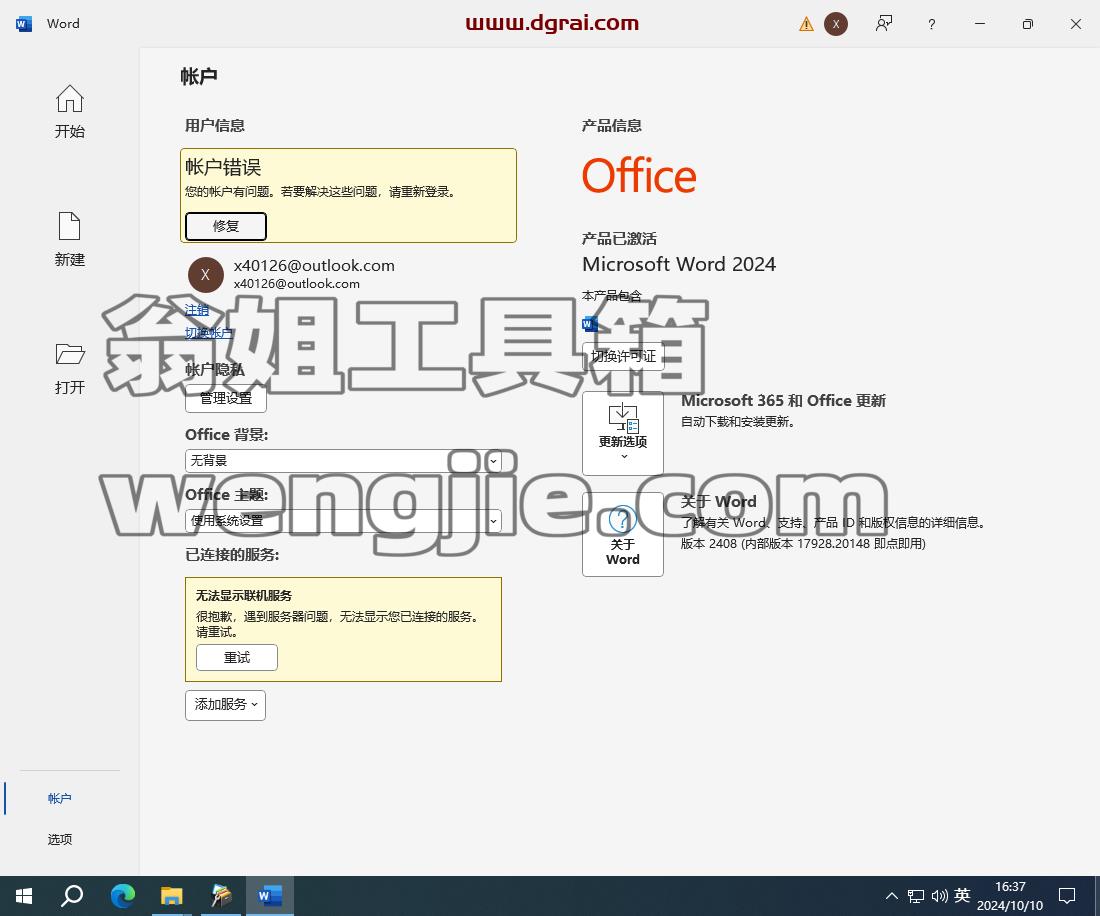Image resolution: width=1100 pixels, height=916 pixels.
Task: Open File Explorer from taskbar
Action: pyautogui.click(x=172, y=896)
